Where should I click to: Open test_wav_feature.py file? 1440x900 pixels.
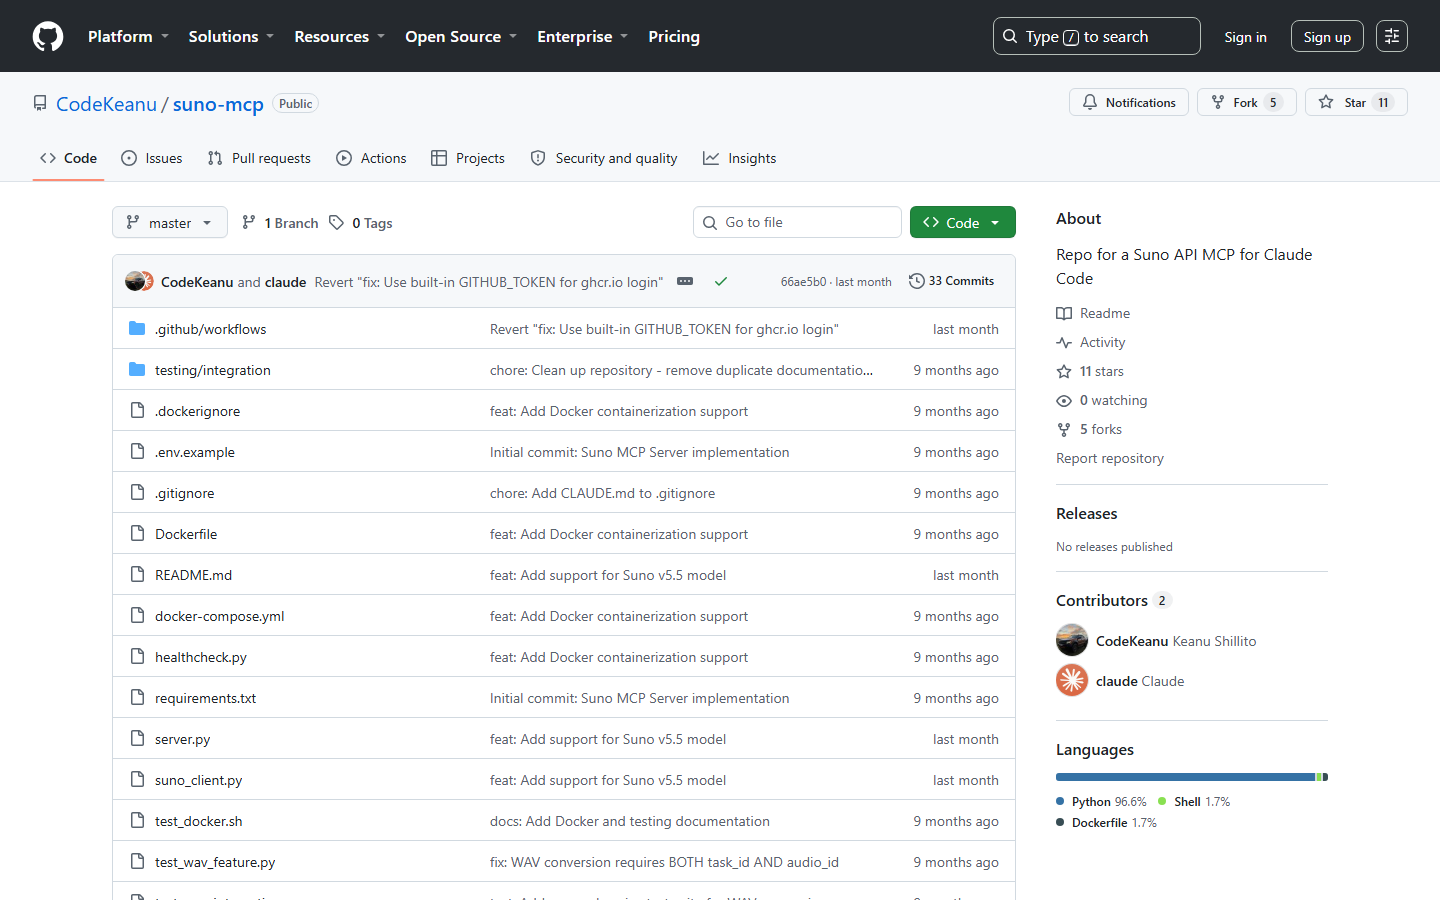point(215,862)
